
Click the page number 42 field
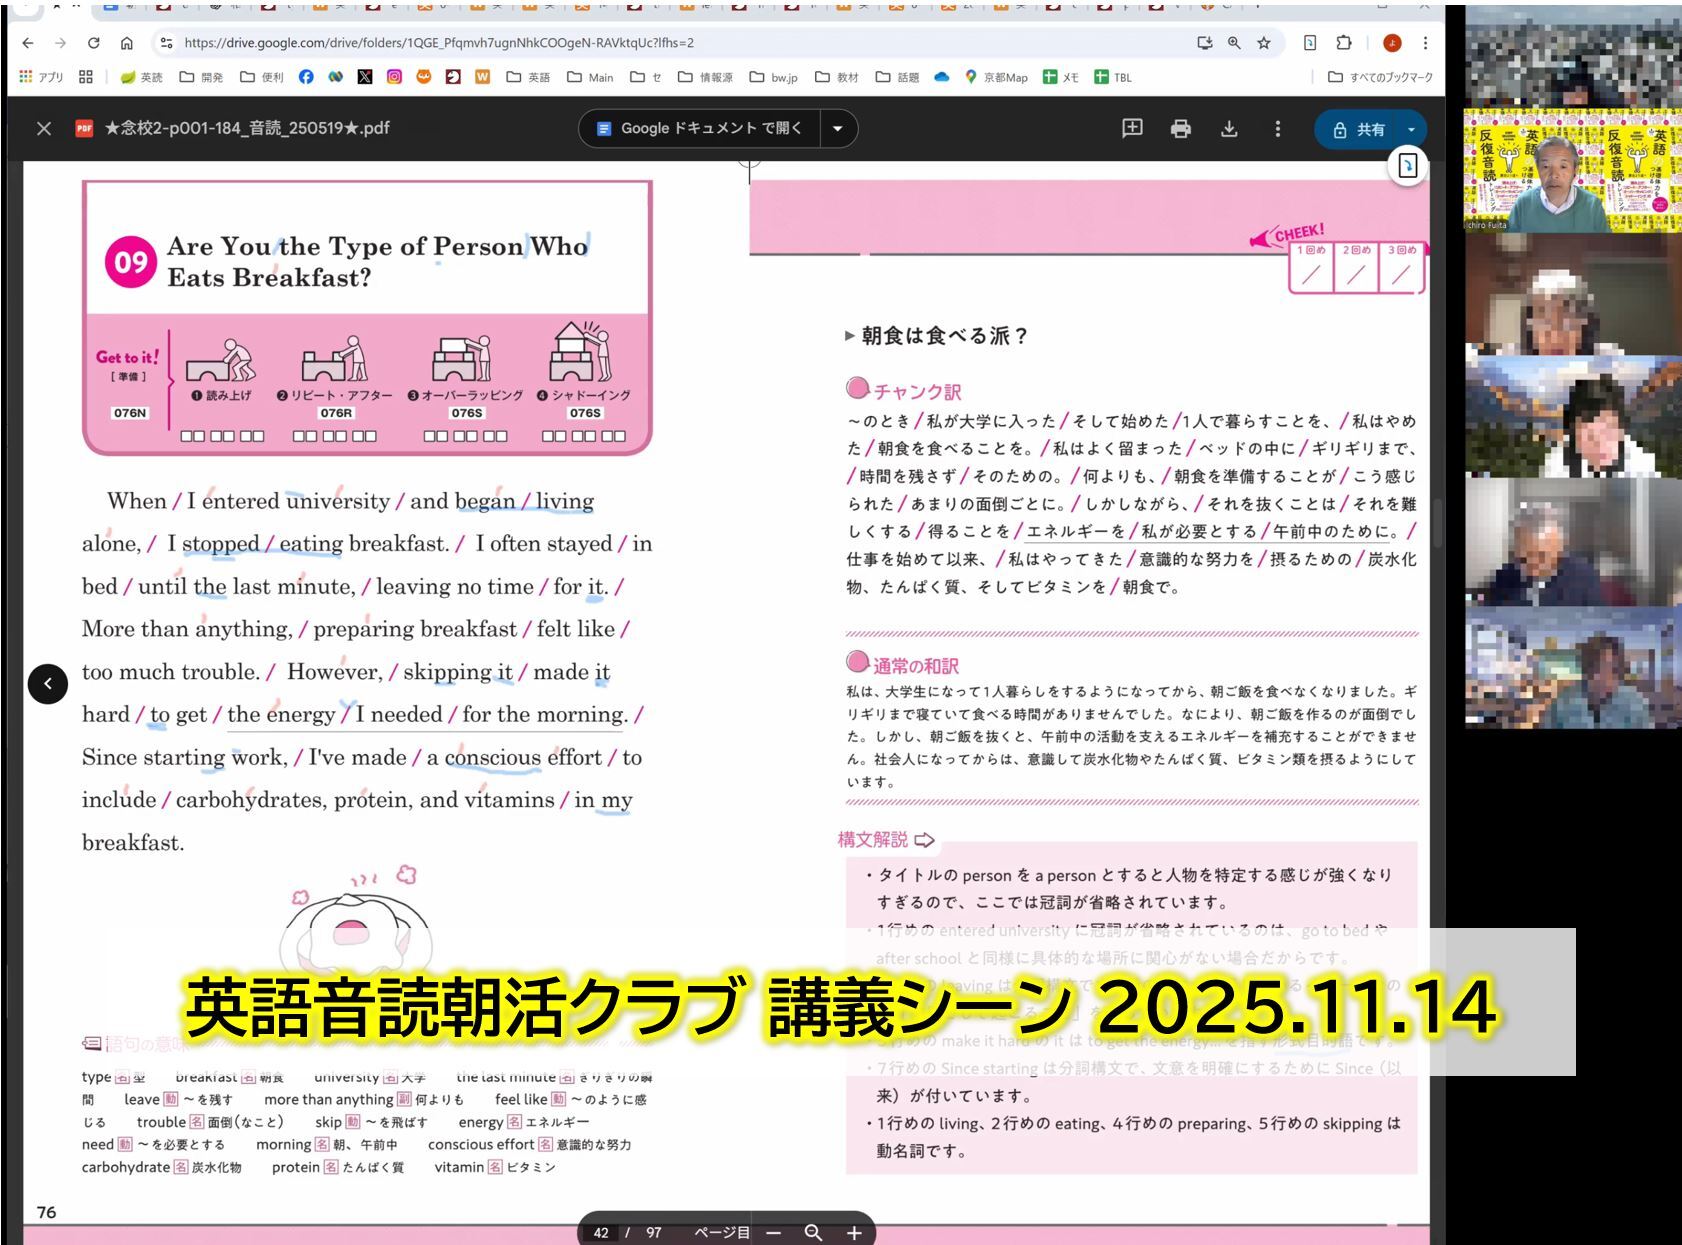point(601,1233)
